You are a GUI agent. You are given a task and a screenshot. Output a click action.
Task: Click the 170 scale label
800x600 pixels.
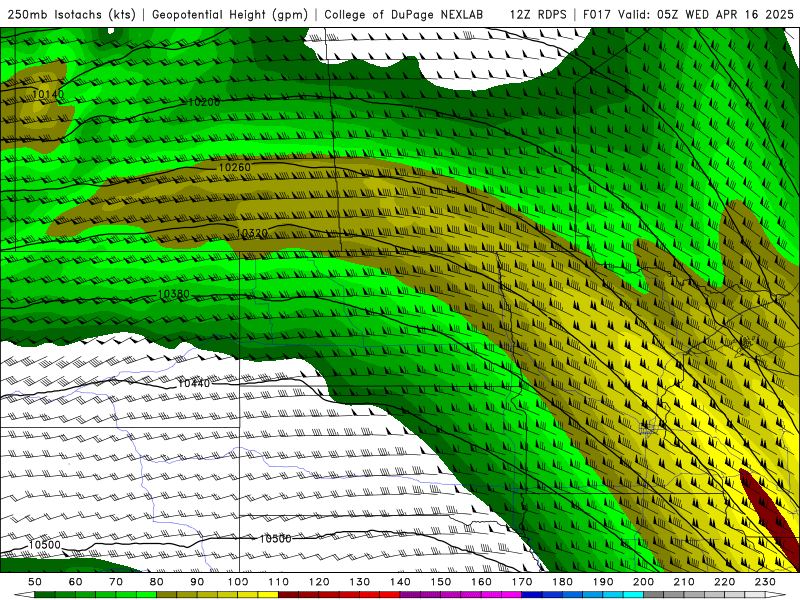pyautogui.click(x=522, y=582)
